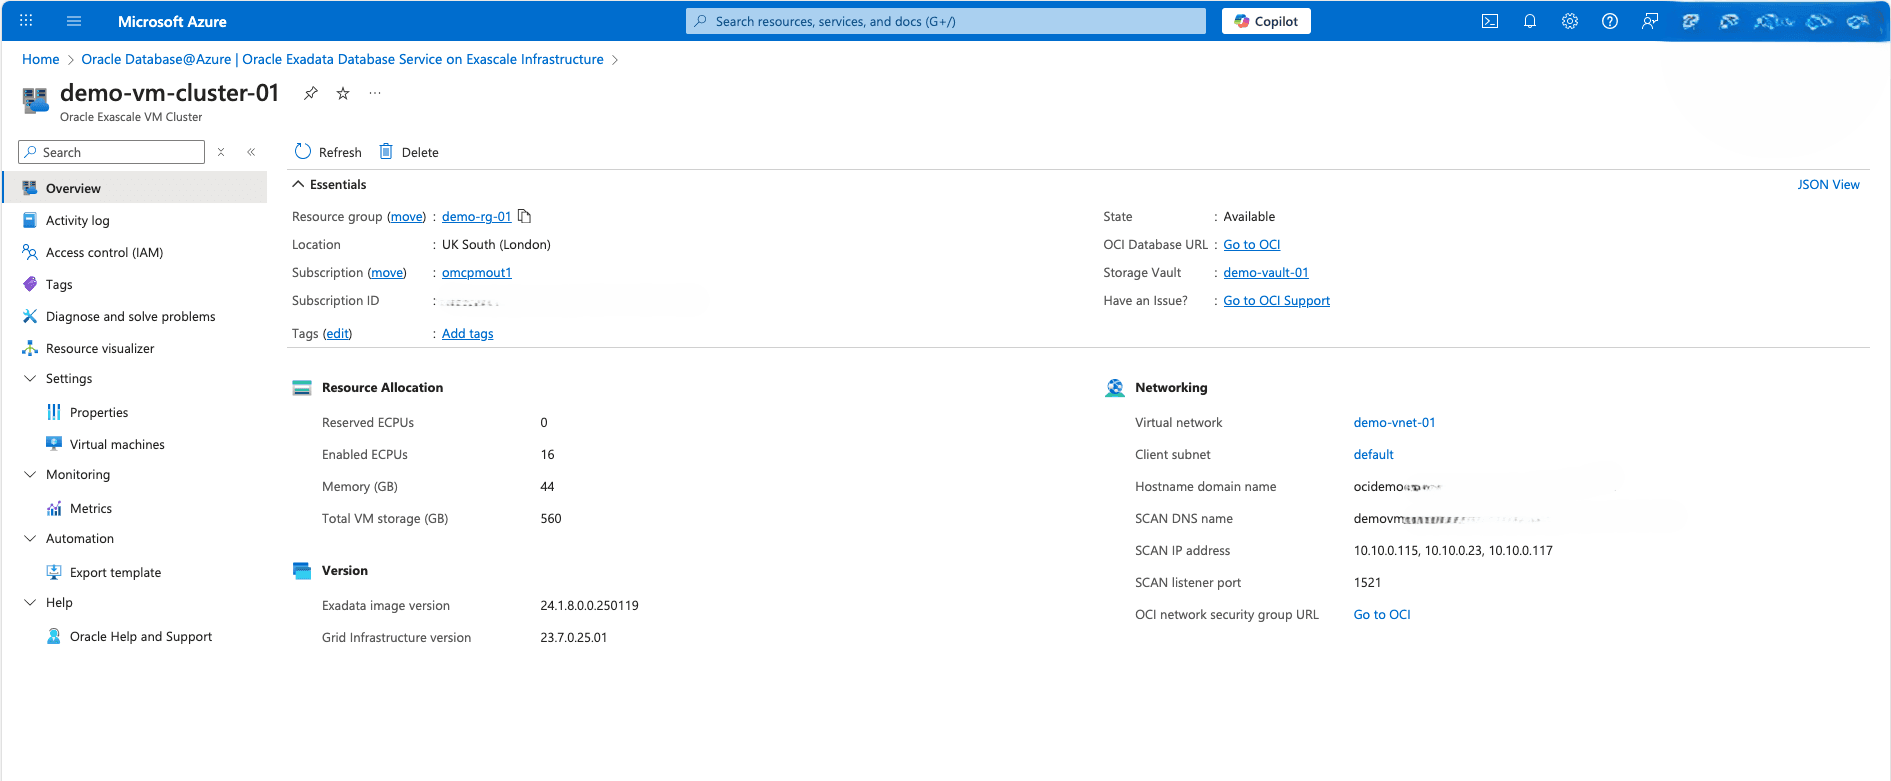Screen dimensions: 1891x781
Task: Copy the resource group name
Action: [524, 216]
